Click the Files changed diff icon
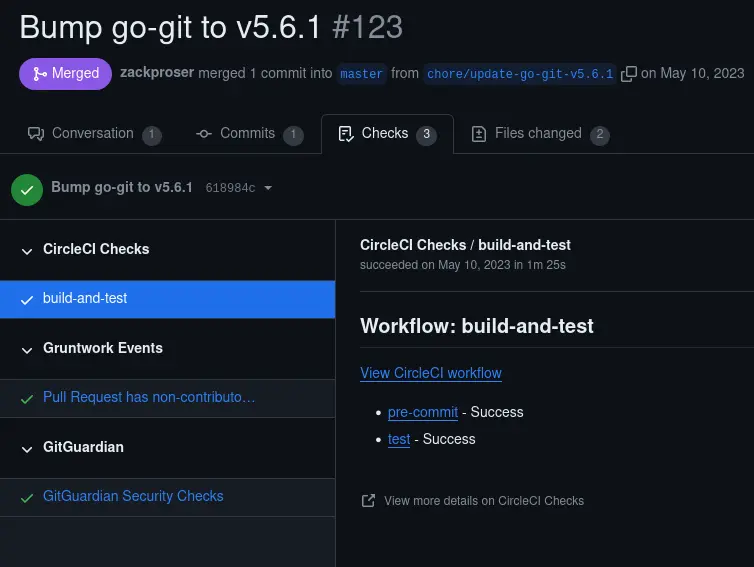Viewport: 754px width, 567px height. (x=479, y=134)
